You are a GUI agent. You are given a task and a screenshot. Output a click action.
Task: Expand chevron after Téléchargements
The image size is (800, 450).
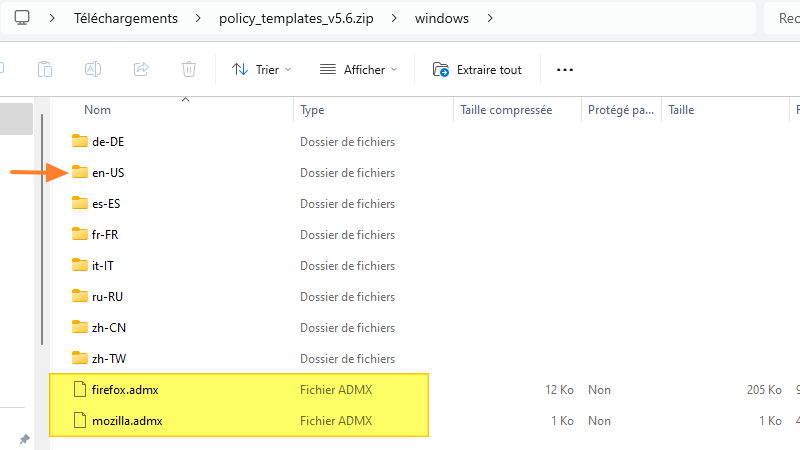point(198,18)
